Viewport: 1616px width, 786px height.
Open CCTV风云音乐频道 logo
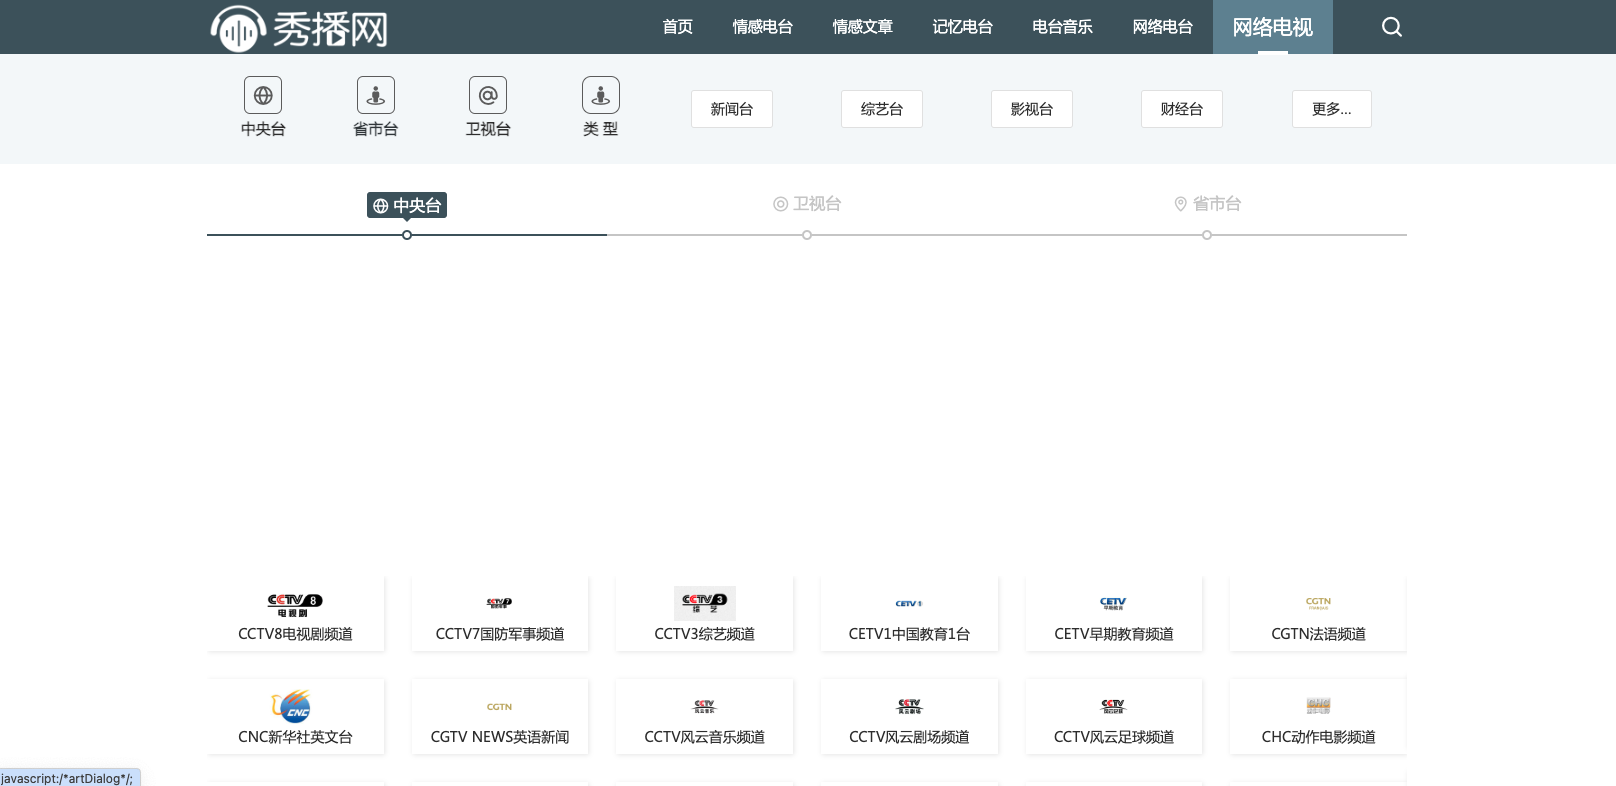click(705, 706)
